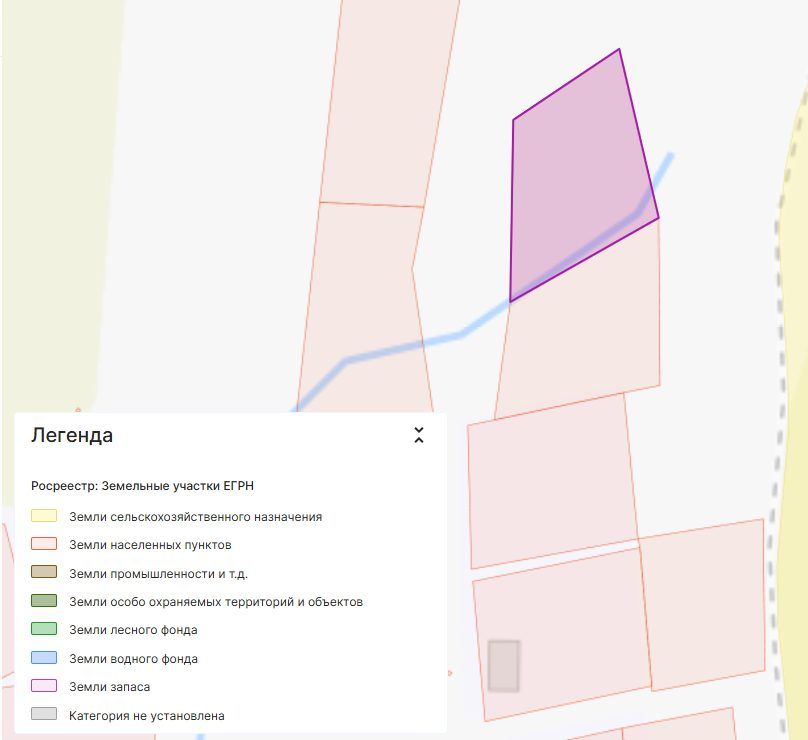Screen dimensions: 808x740
Task: Click 'Земли водного фонда' label
Action: (x=133, y=659)
